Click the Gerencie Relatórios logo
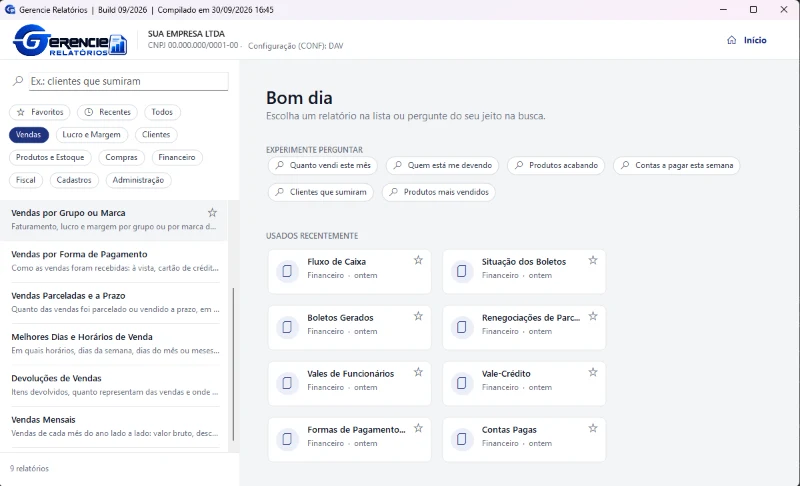Screen dimensions: 800x486 (x=70, y=40)
